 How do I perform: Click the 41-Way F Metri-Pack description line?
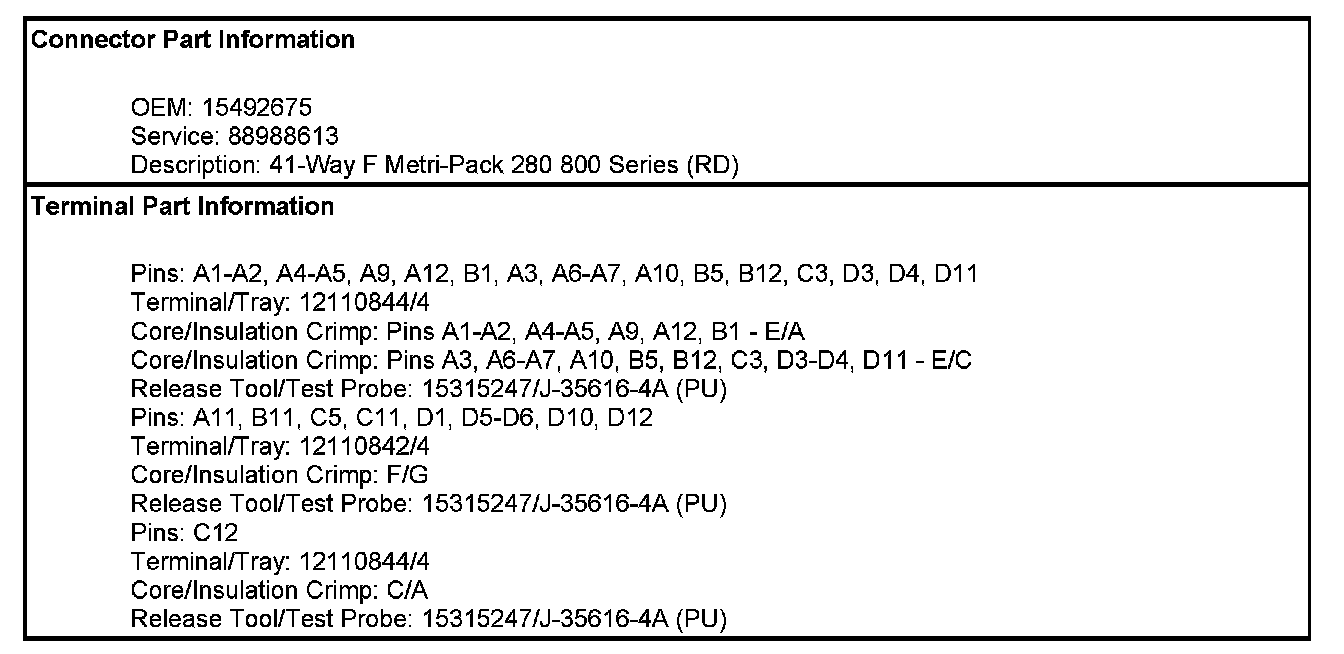tap(434, 165)
